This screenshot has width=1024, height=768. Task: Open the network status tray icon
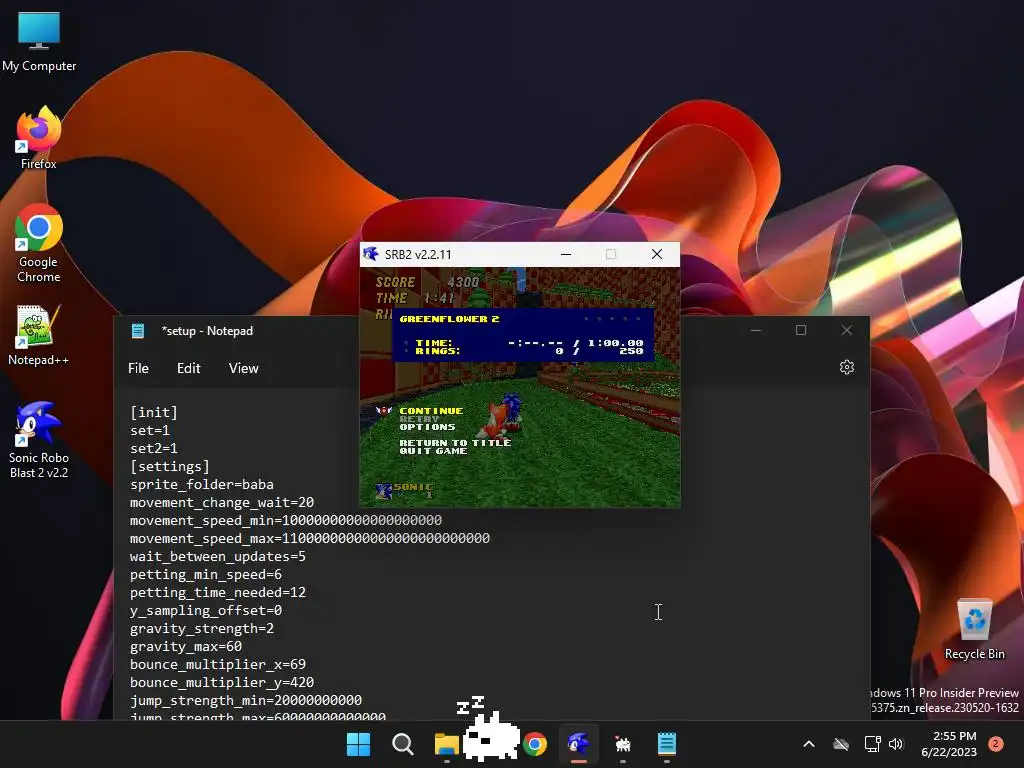tap(872, 744)
